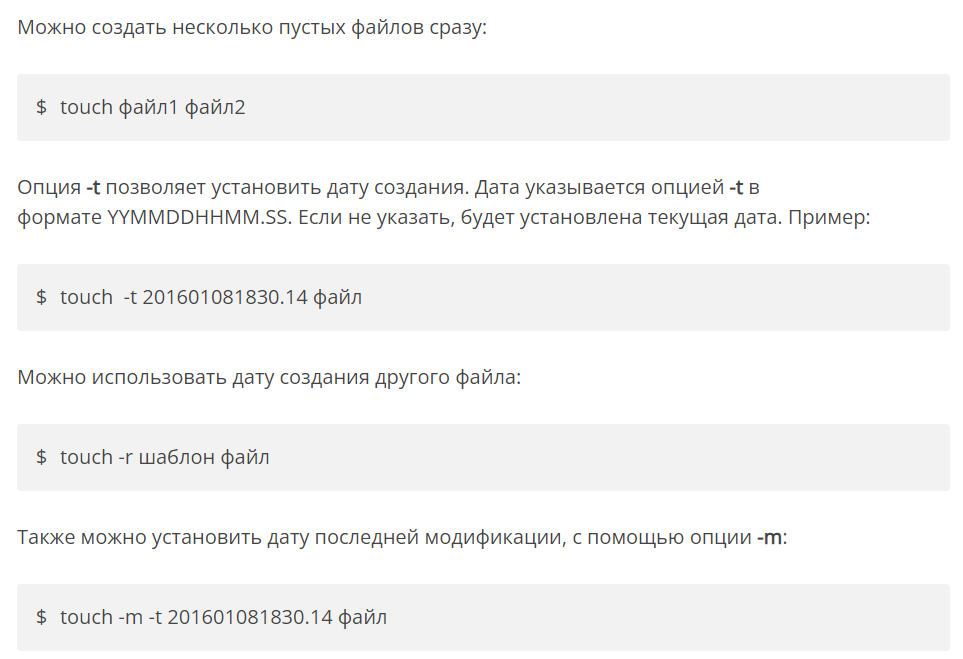This screenshot has width=963, height=659.
Task: Click the YYMMDDHHMM.SS format text
Action: pyautogui.click(x=200, y=217)
